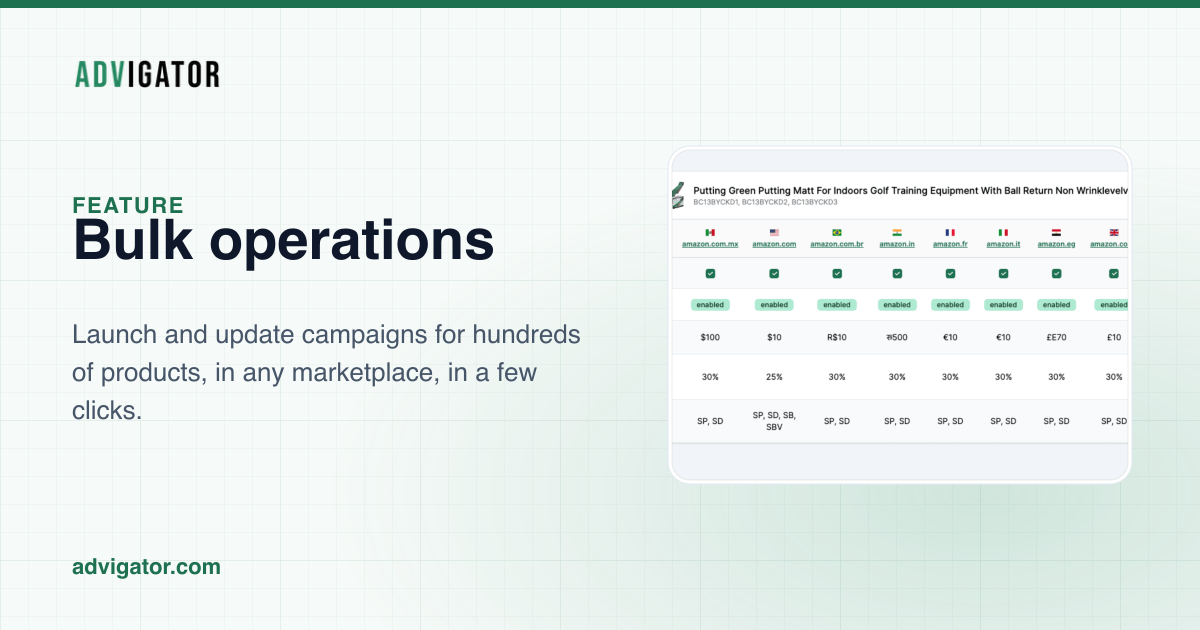Image resolution: width=1200 pixels, height=630 pixels.
Task: Open the putting green product thumbnail
Action: [678, 195]
